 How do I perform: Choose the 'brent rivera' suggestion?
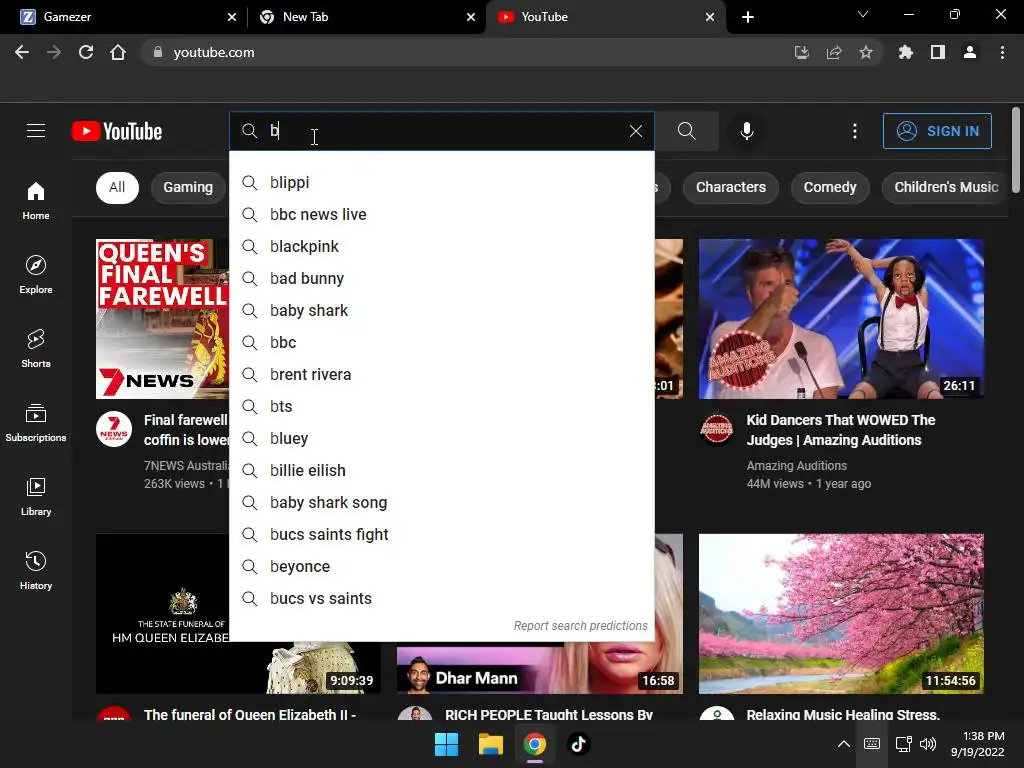(x=441, y=374)
